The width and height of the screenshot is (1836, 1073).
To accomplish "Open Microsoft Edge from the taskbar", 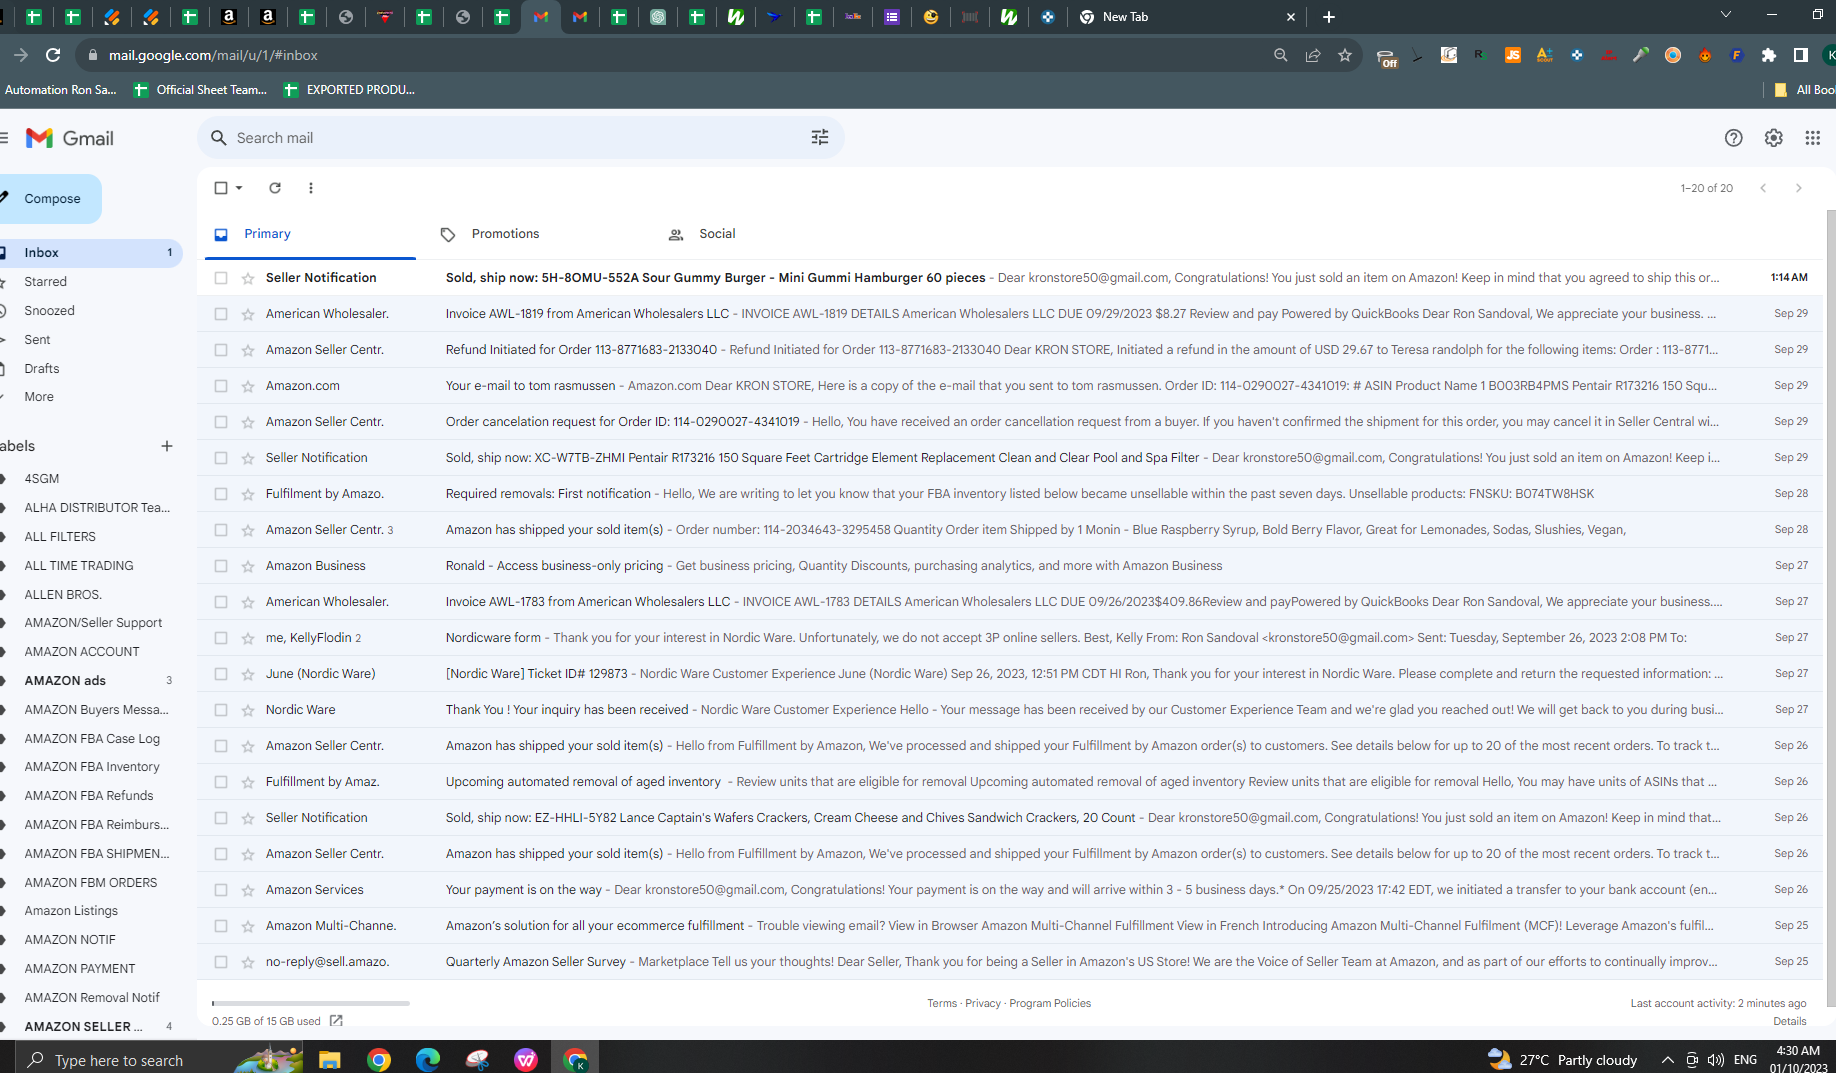I will (428, 1059).
